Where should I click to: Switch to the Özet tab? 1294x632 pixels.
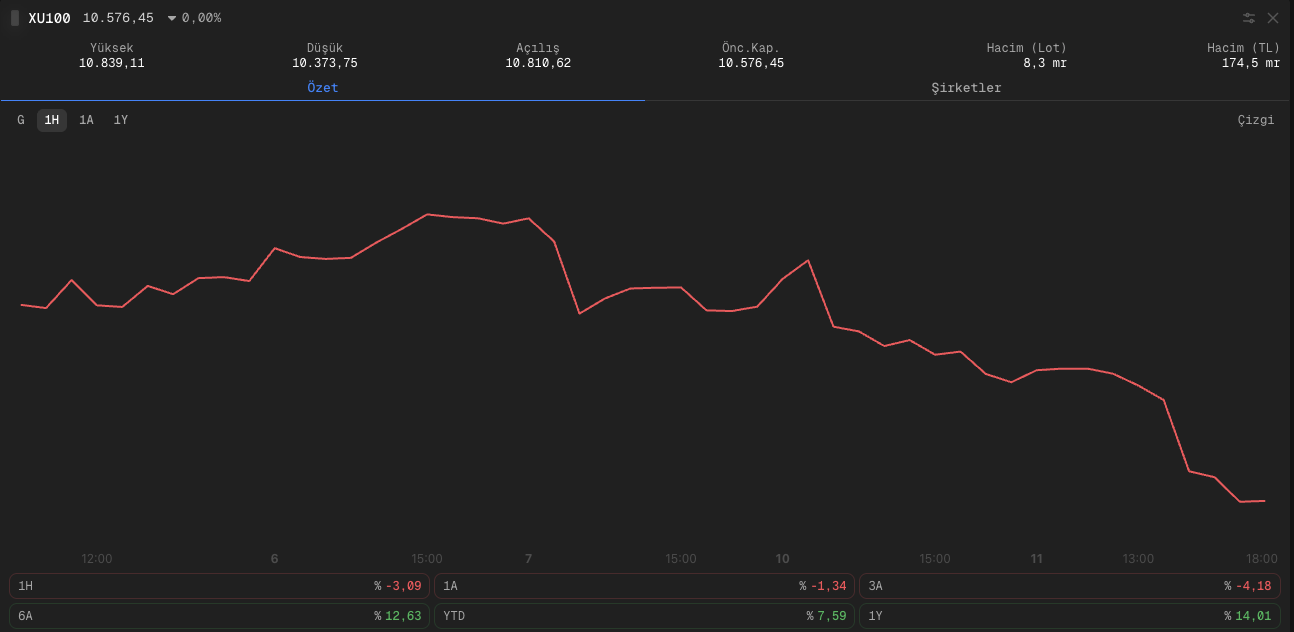tap(322, 88)
